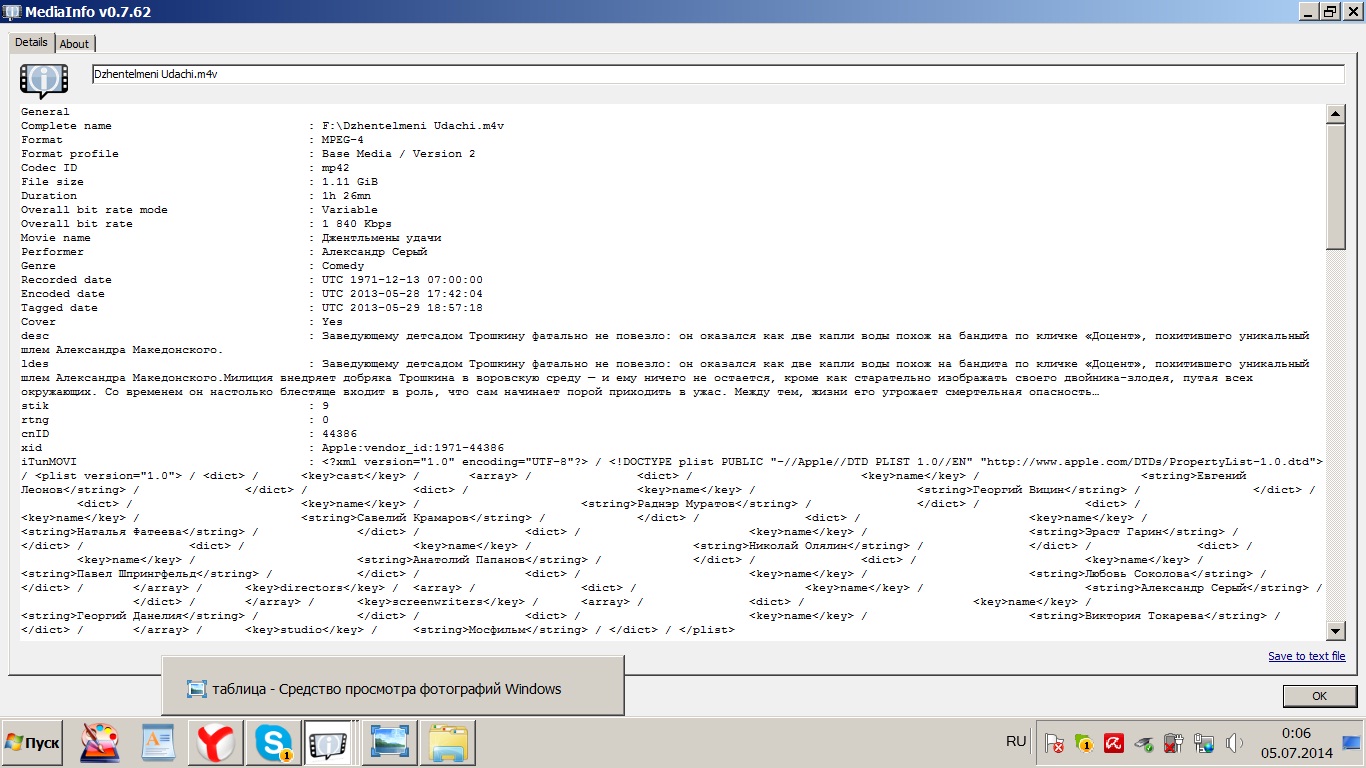Click the photo icon in the таблица preview
Screen dimensions: 1366x768
tap(196, 689)
